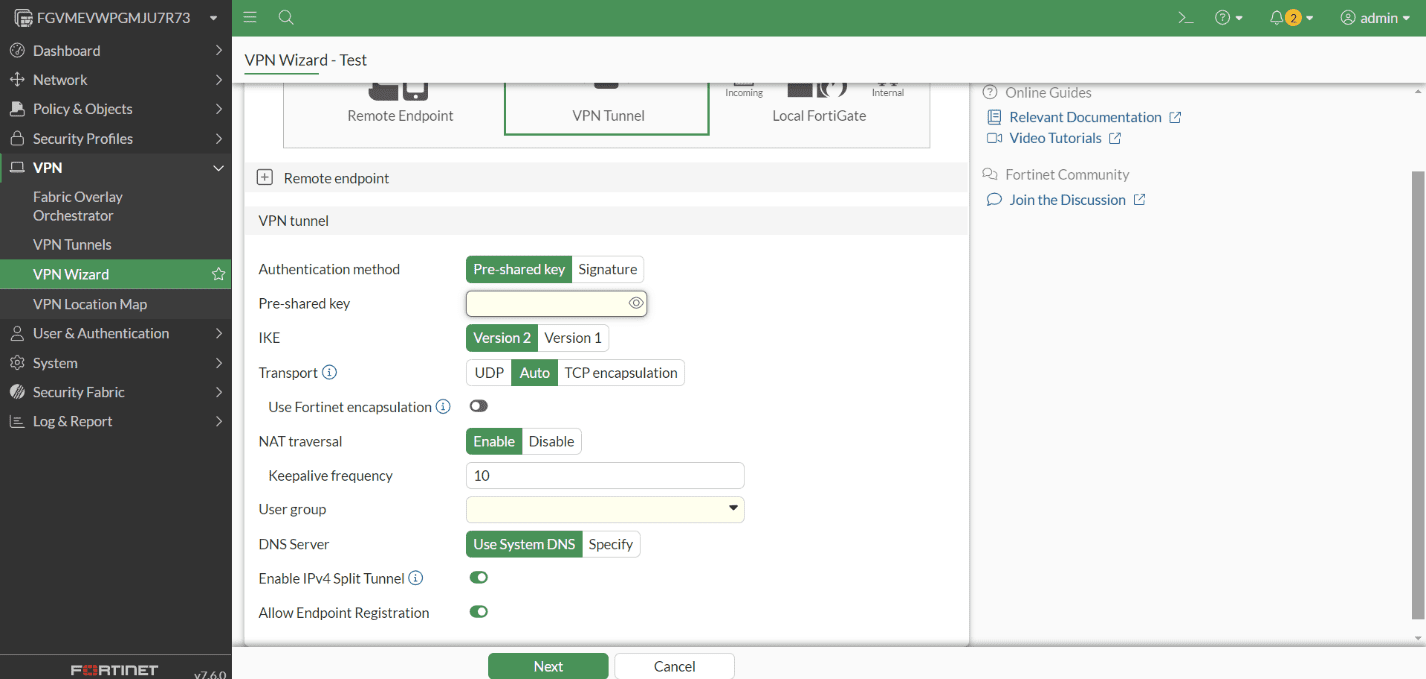Open Video Tutorials link
This screenshot has height=679, width=1426.
click(1055, 138)
